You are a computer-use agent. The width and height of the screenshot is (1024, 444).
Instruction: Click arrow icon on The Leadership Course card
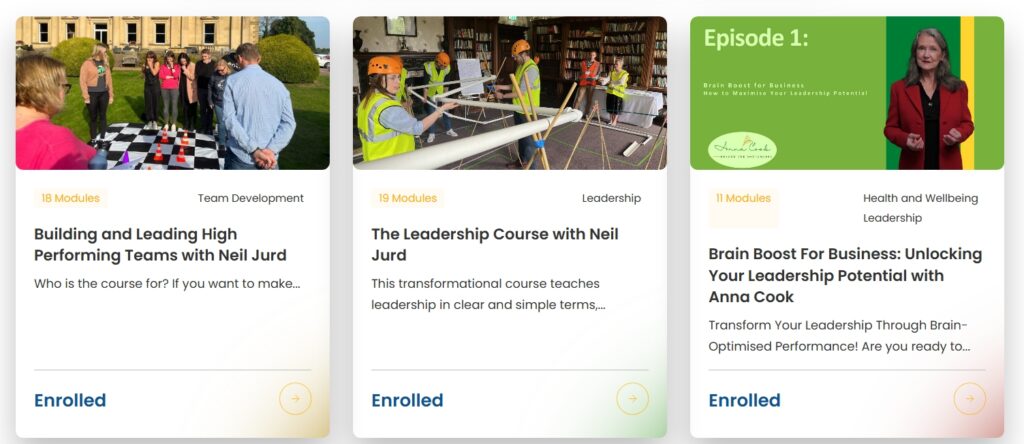632,399
